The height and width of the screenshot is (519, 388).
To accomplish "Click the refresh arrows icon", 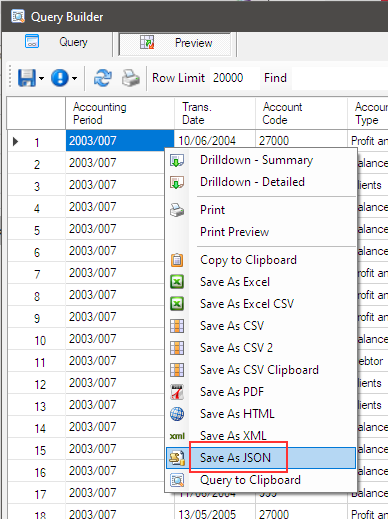I will [x=103, y=78].
